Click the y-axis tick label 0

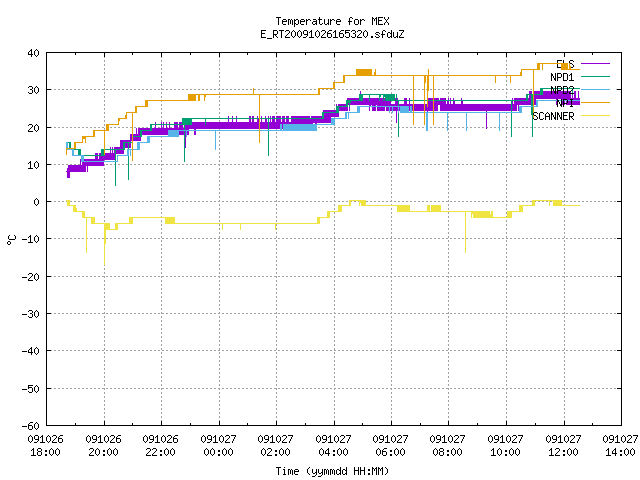37,202
